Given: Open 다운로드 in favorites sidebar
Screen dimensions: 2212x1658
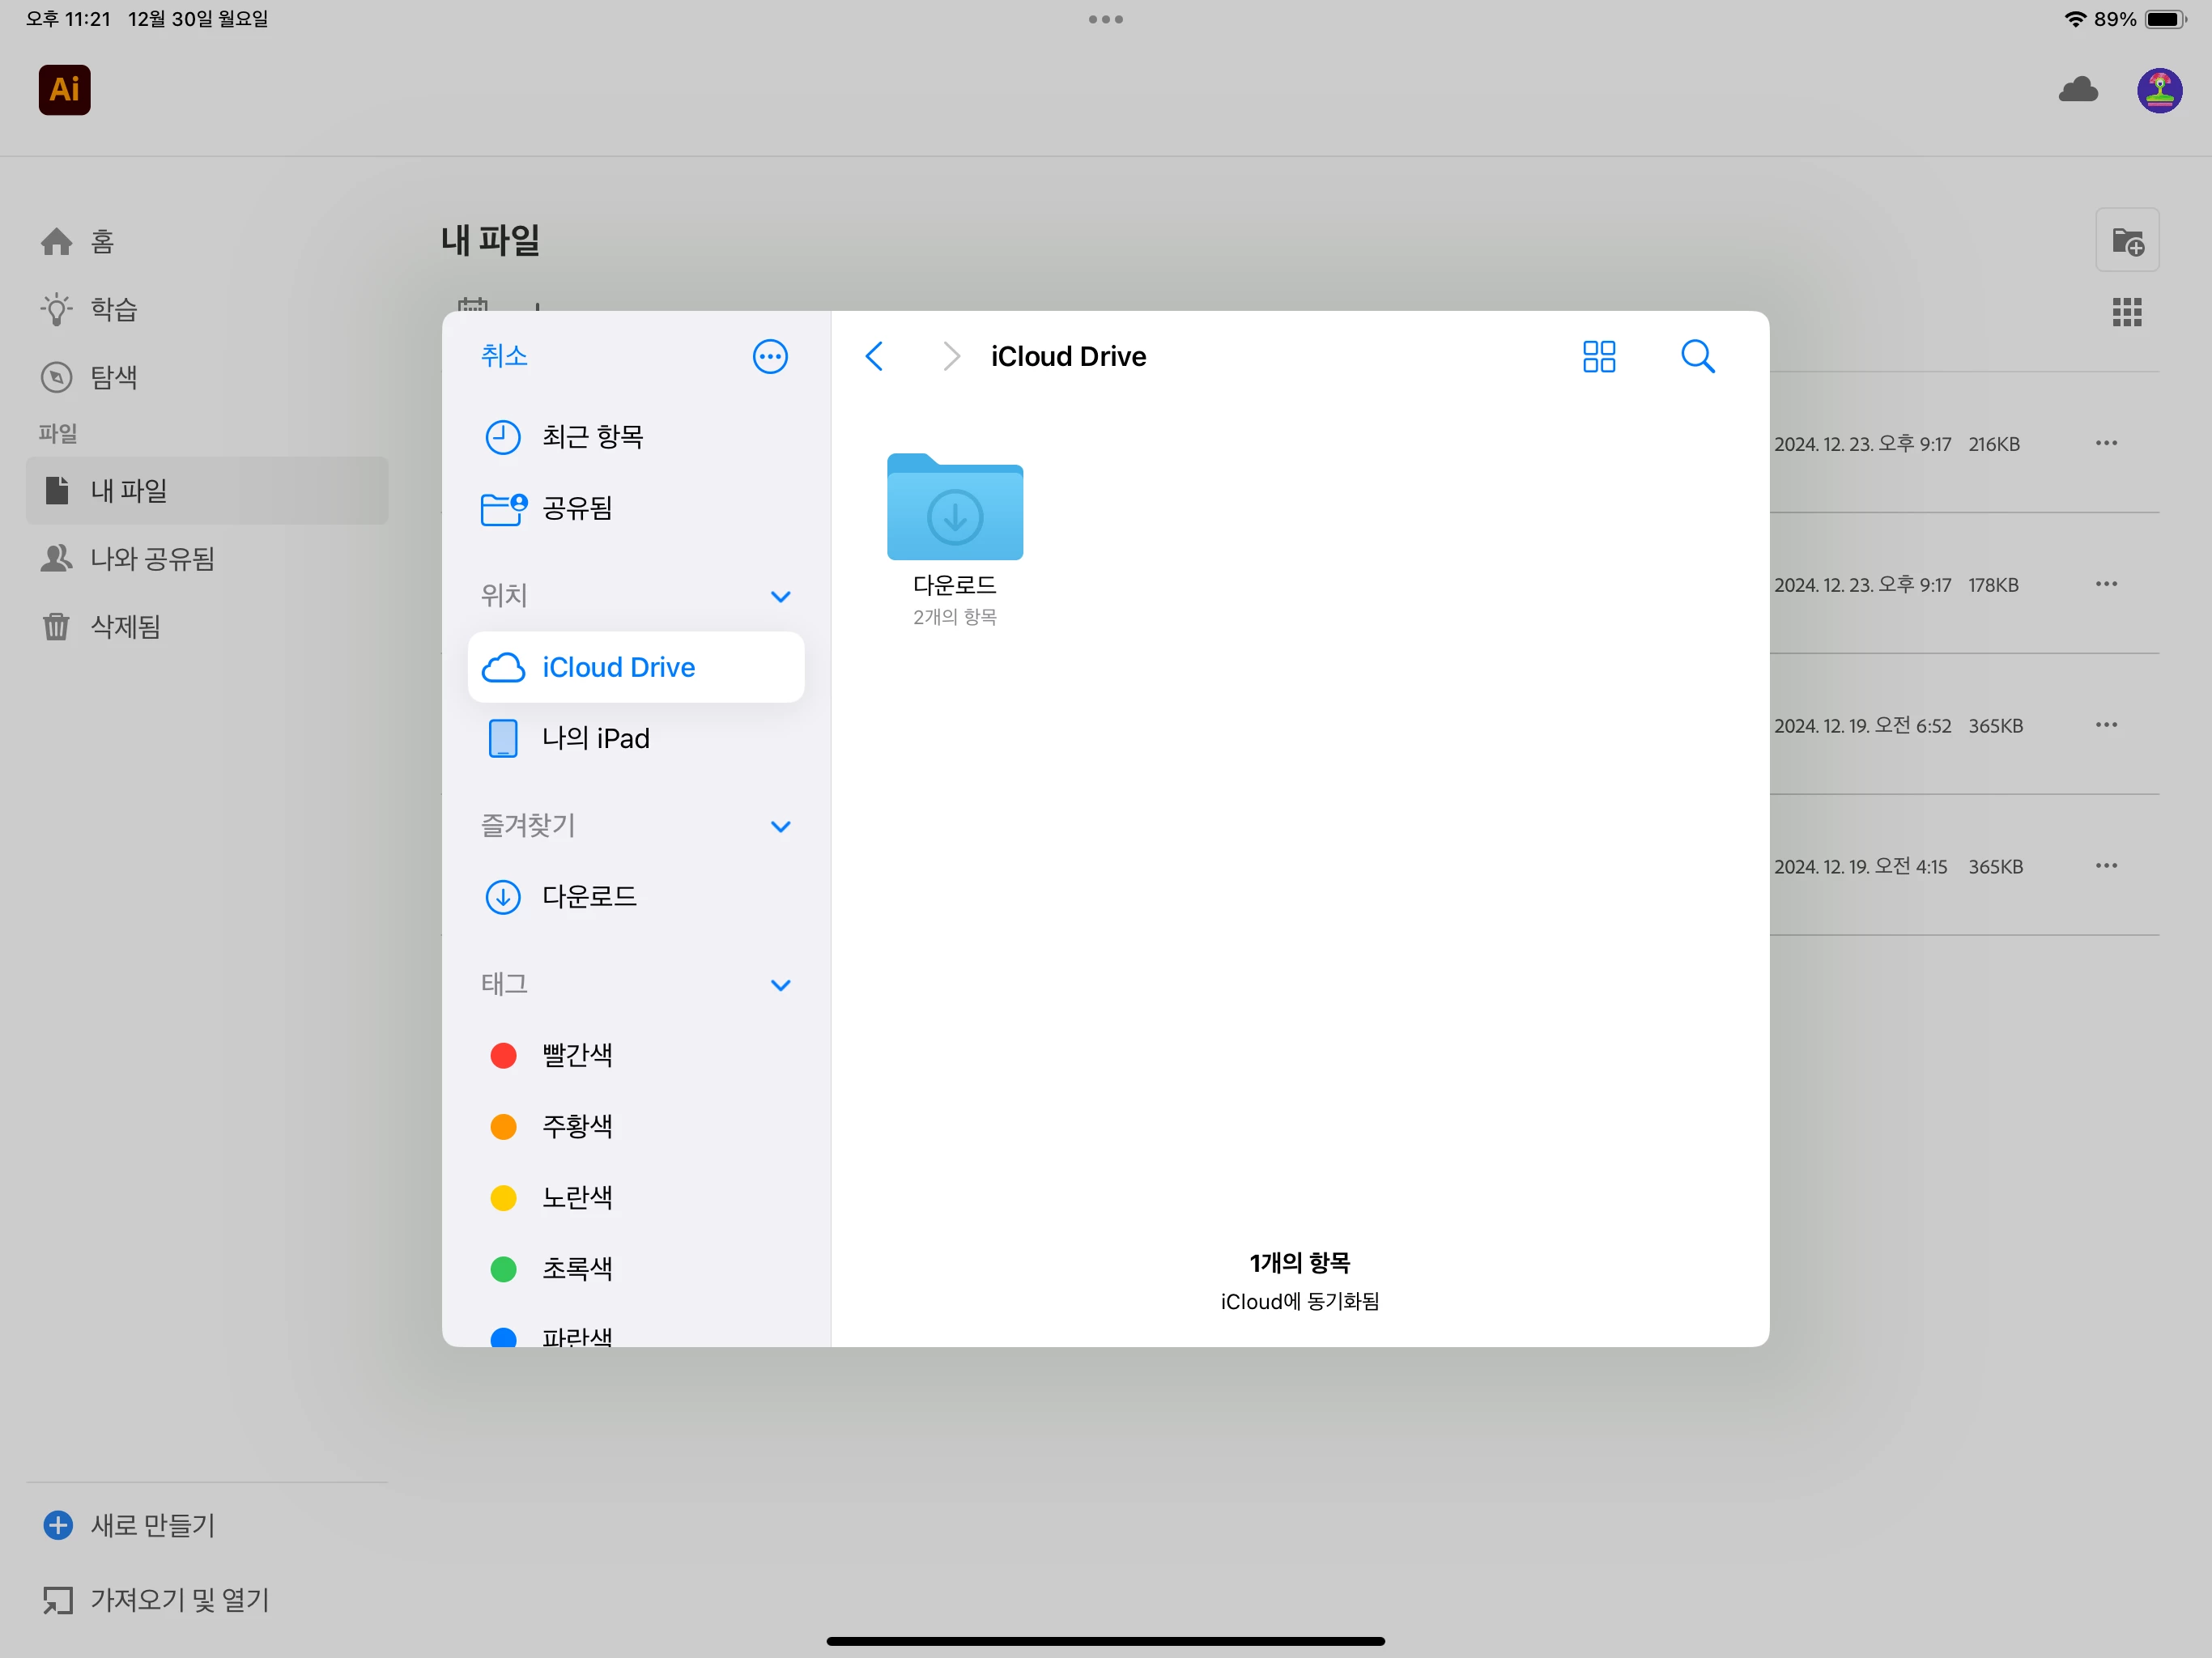Looking at the screenshot, I should (x=588, y=897).
